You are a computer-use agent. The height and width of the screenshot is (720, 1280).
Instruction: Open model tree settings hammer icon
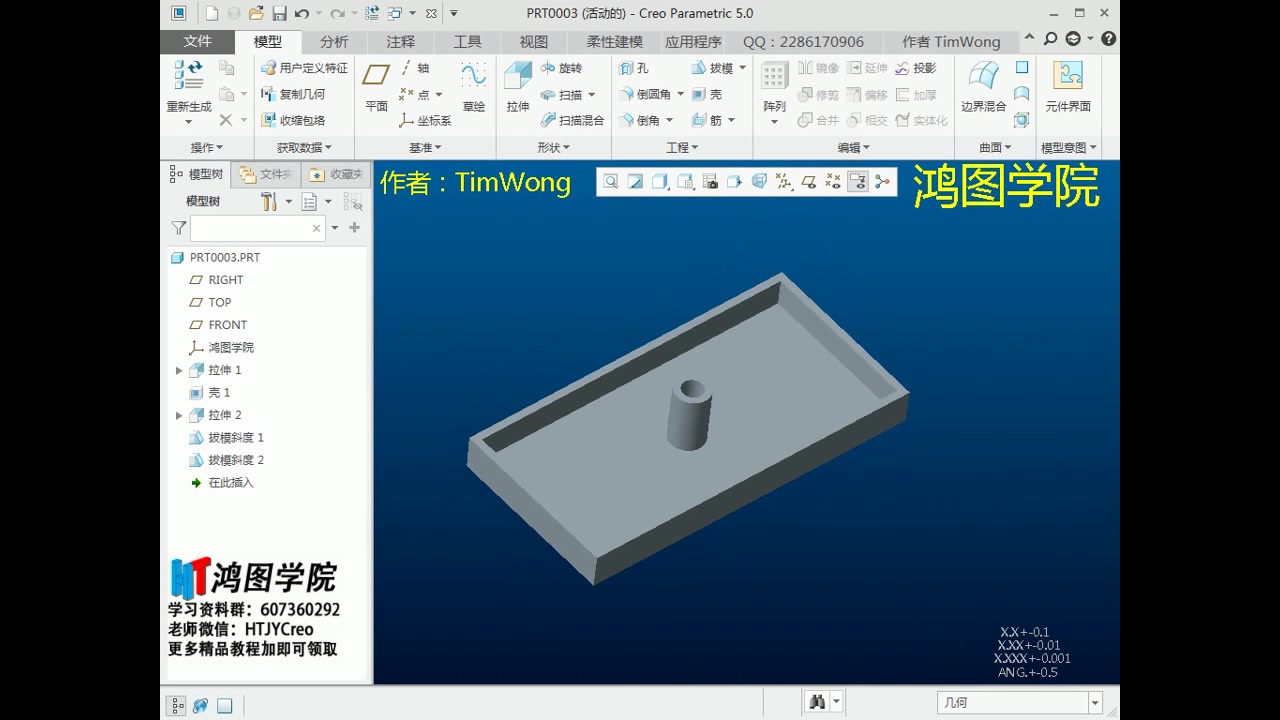click(268, 201)
